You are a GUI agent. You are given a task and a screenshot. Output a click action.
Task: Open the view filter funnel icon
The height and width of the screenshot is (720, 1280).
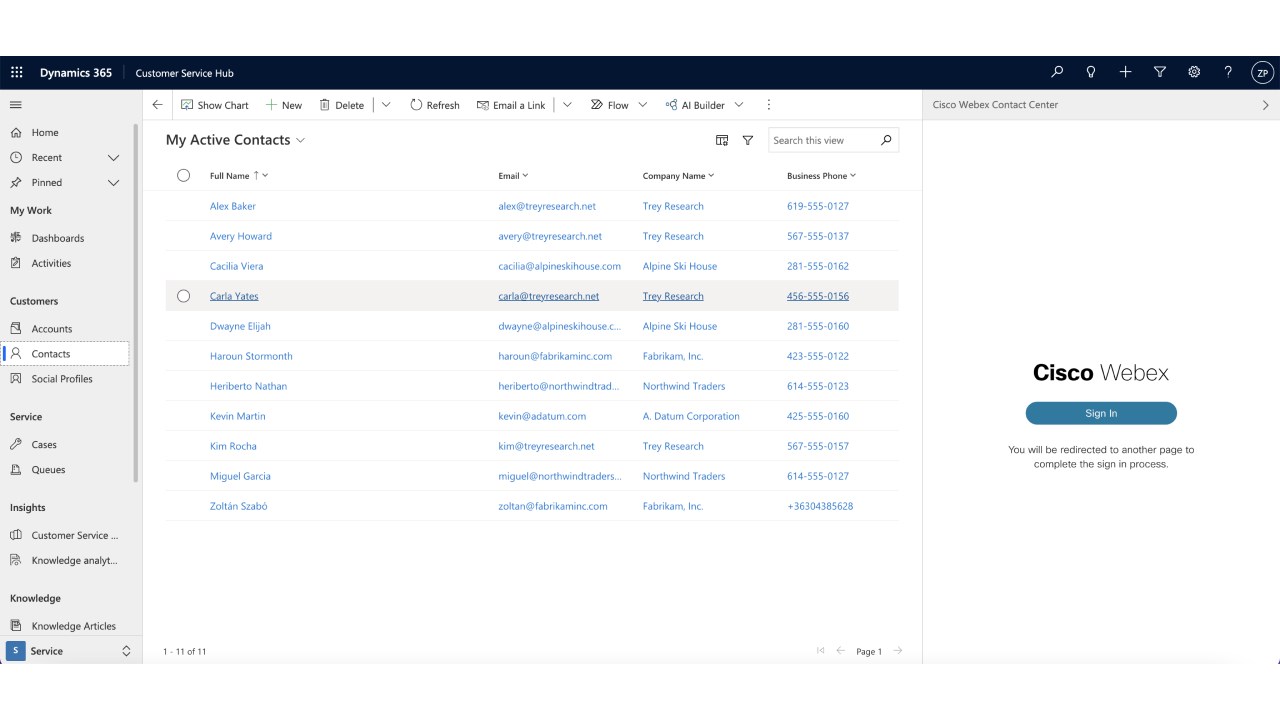pos(748,141)
